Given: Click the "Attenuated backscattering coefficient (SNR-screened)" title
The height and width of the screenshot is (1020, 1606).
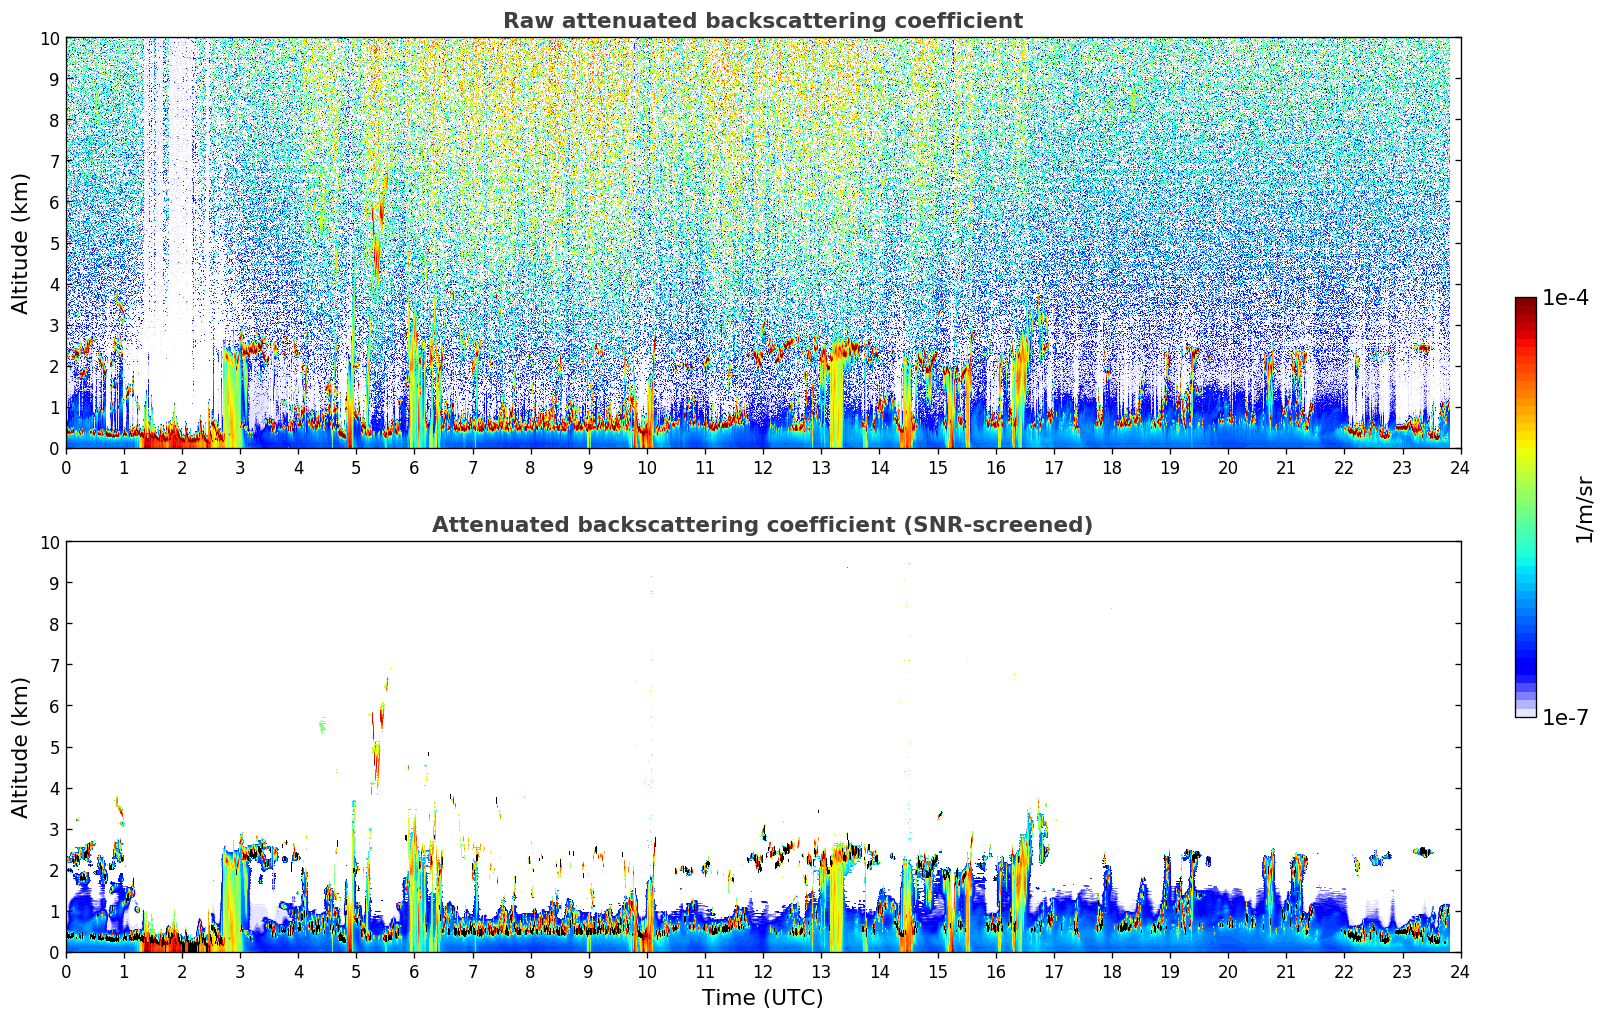Looking at the screenshot, I should [x=762, y=525].
